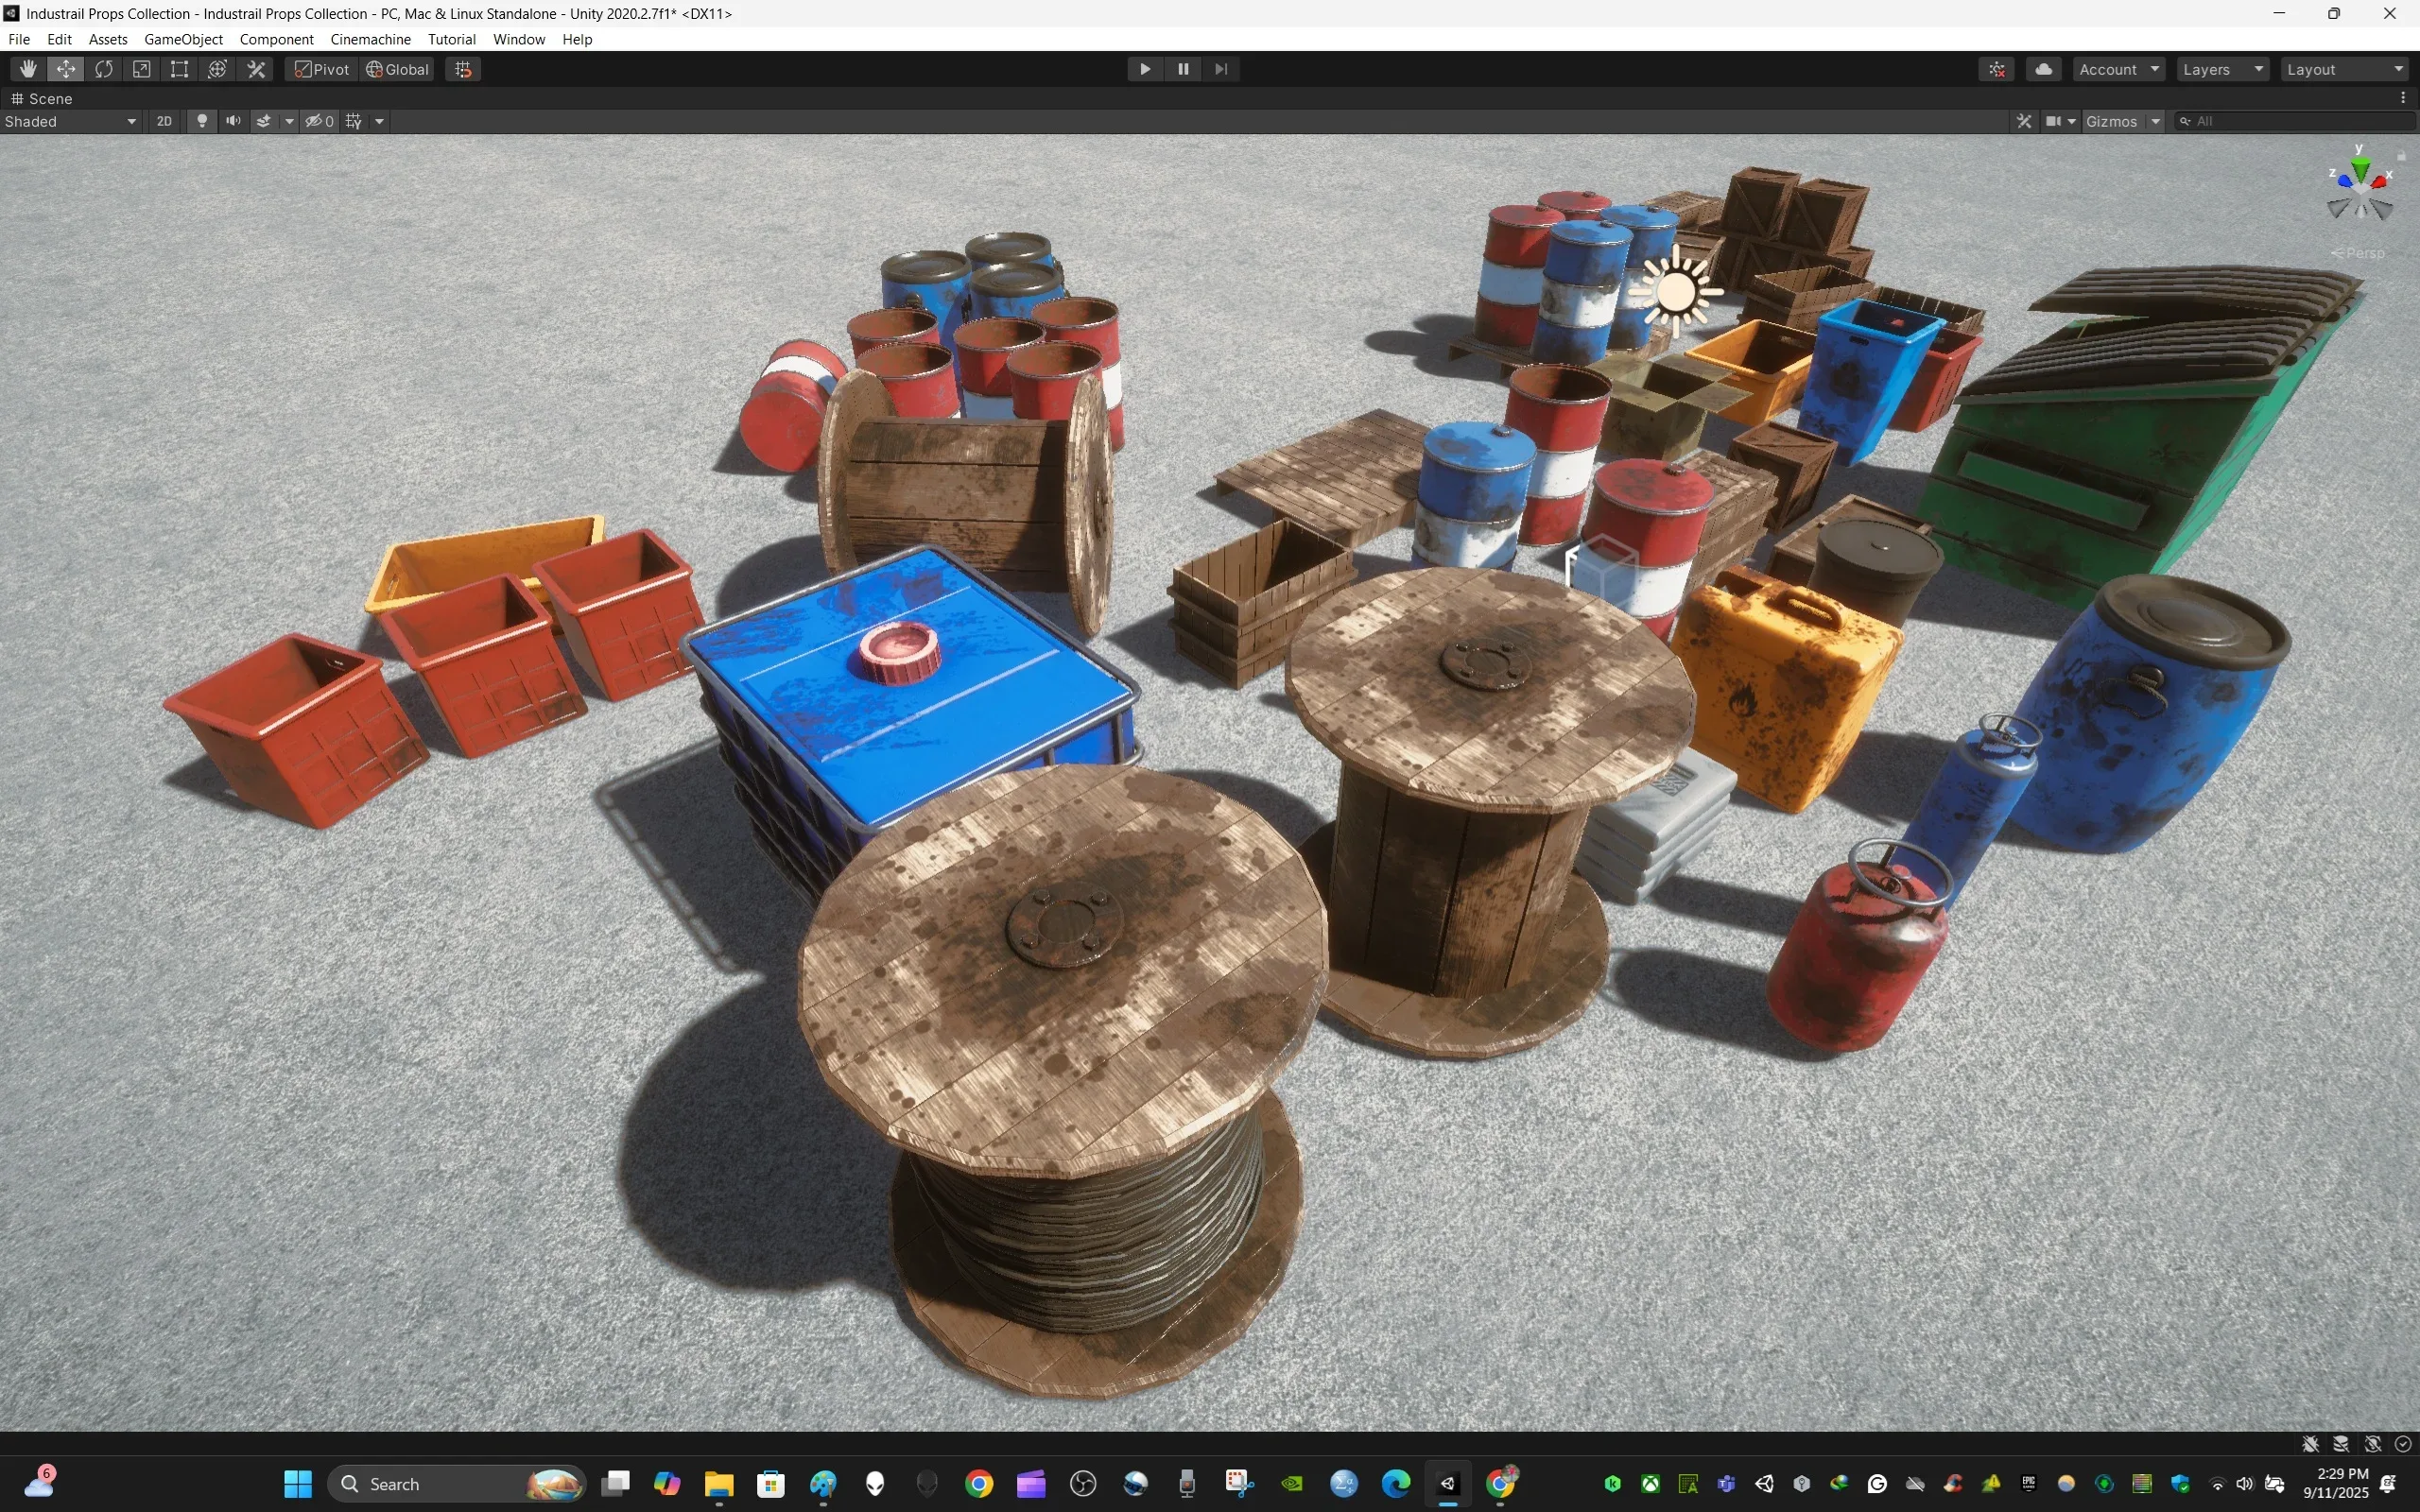Select the Rect Transform tool
Image resolution: width=2420 pixels, height=1512 pixels.
[179, 68]
